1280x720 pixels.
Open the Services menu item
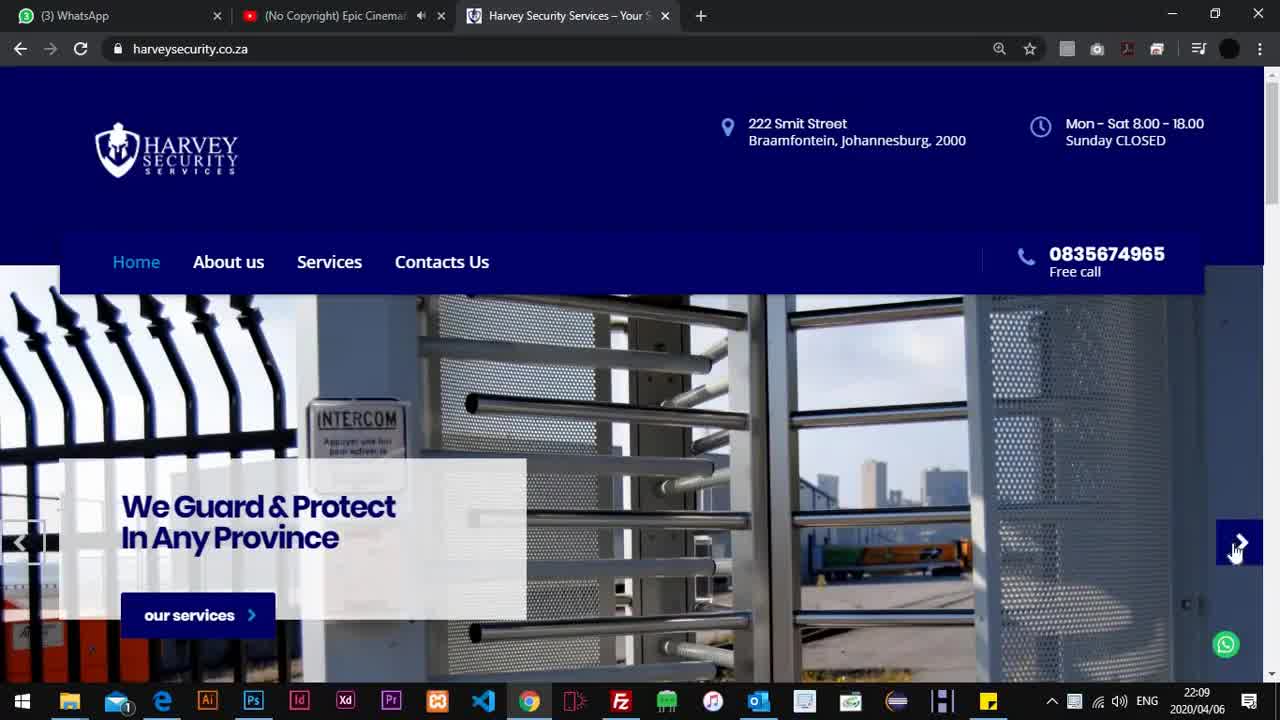click(329, 262)
